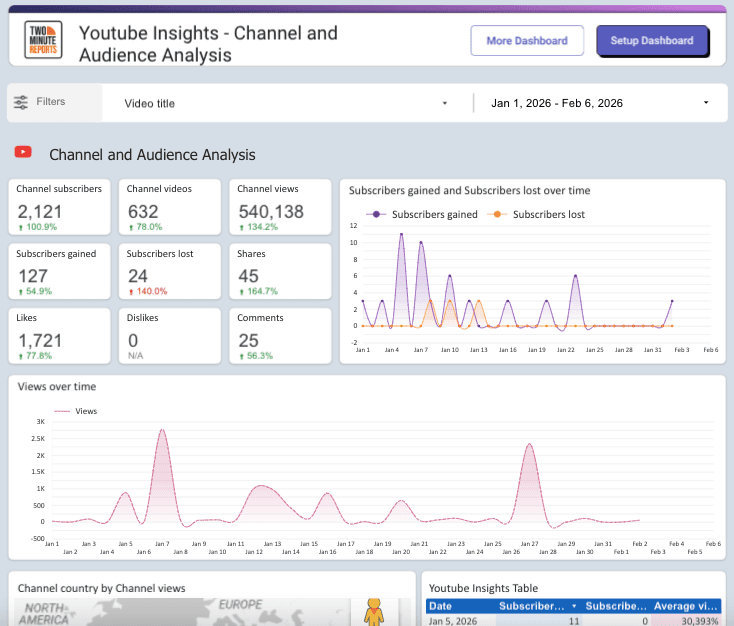
Task: Click the Shares 45 value
Action: tap(249, 276)
